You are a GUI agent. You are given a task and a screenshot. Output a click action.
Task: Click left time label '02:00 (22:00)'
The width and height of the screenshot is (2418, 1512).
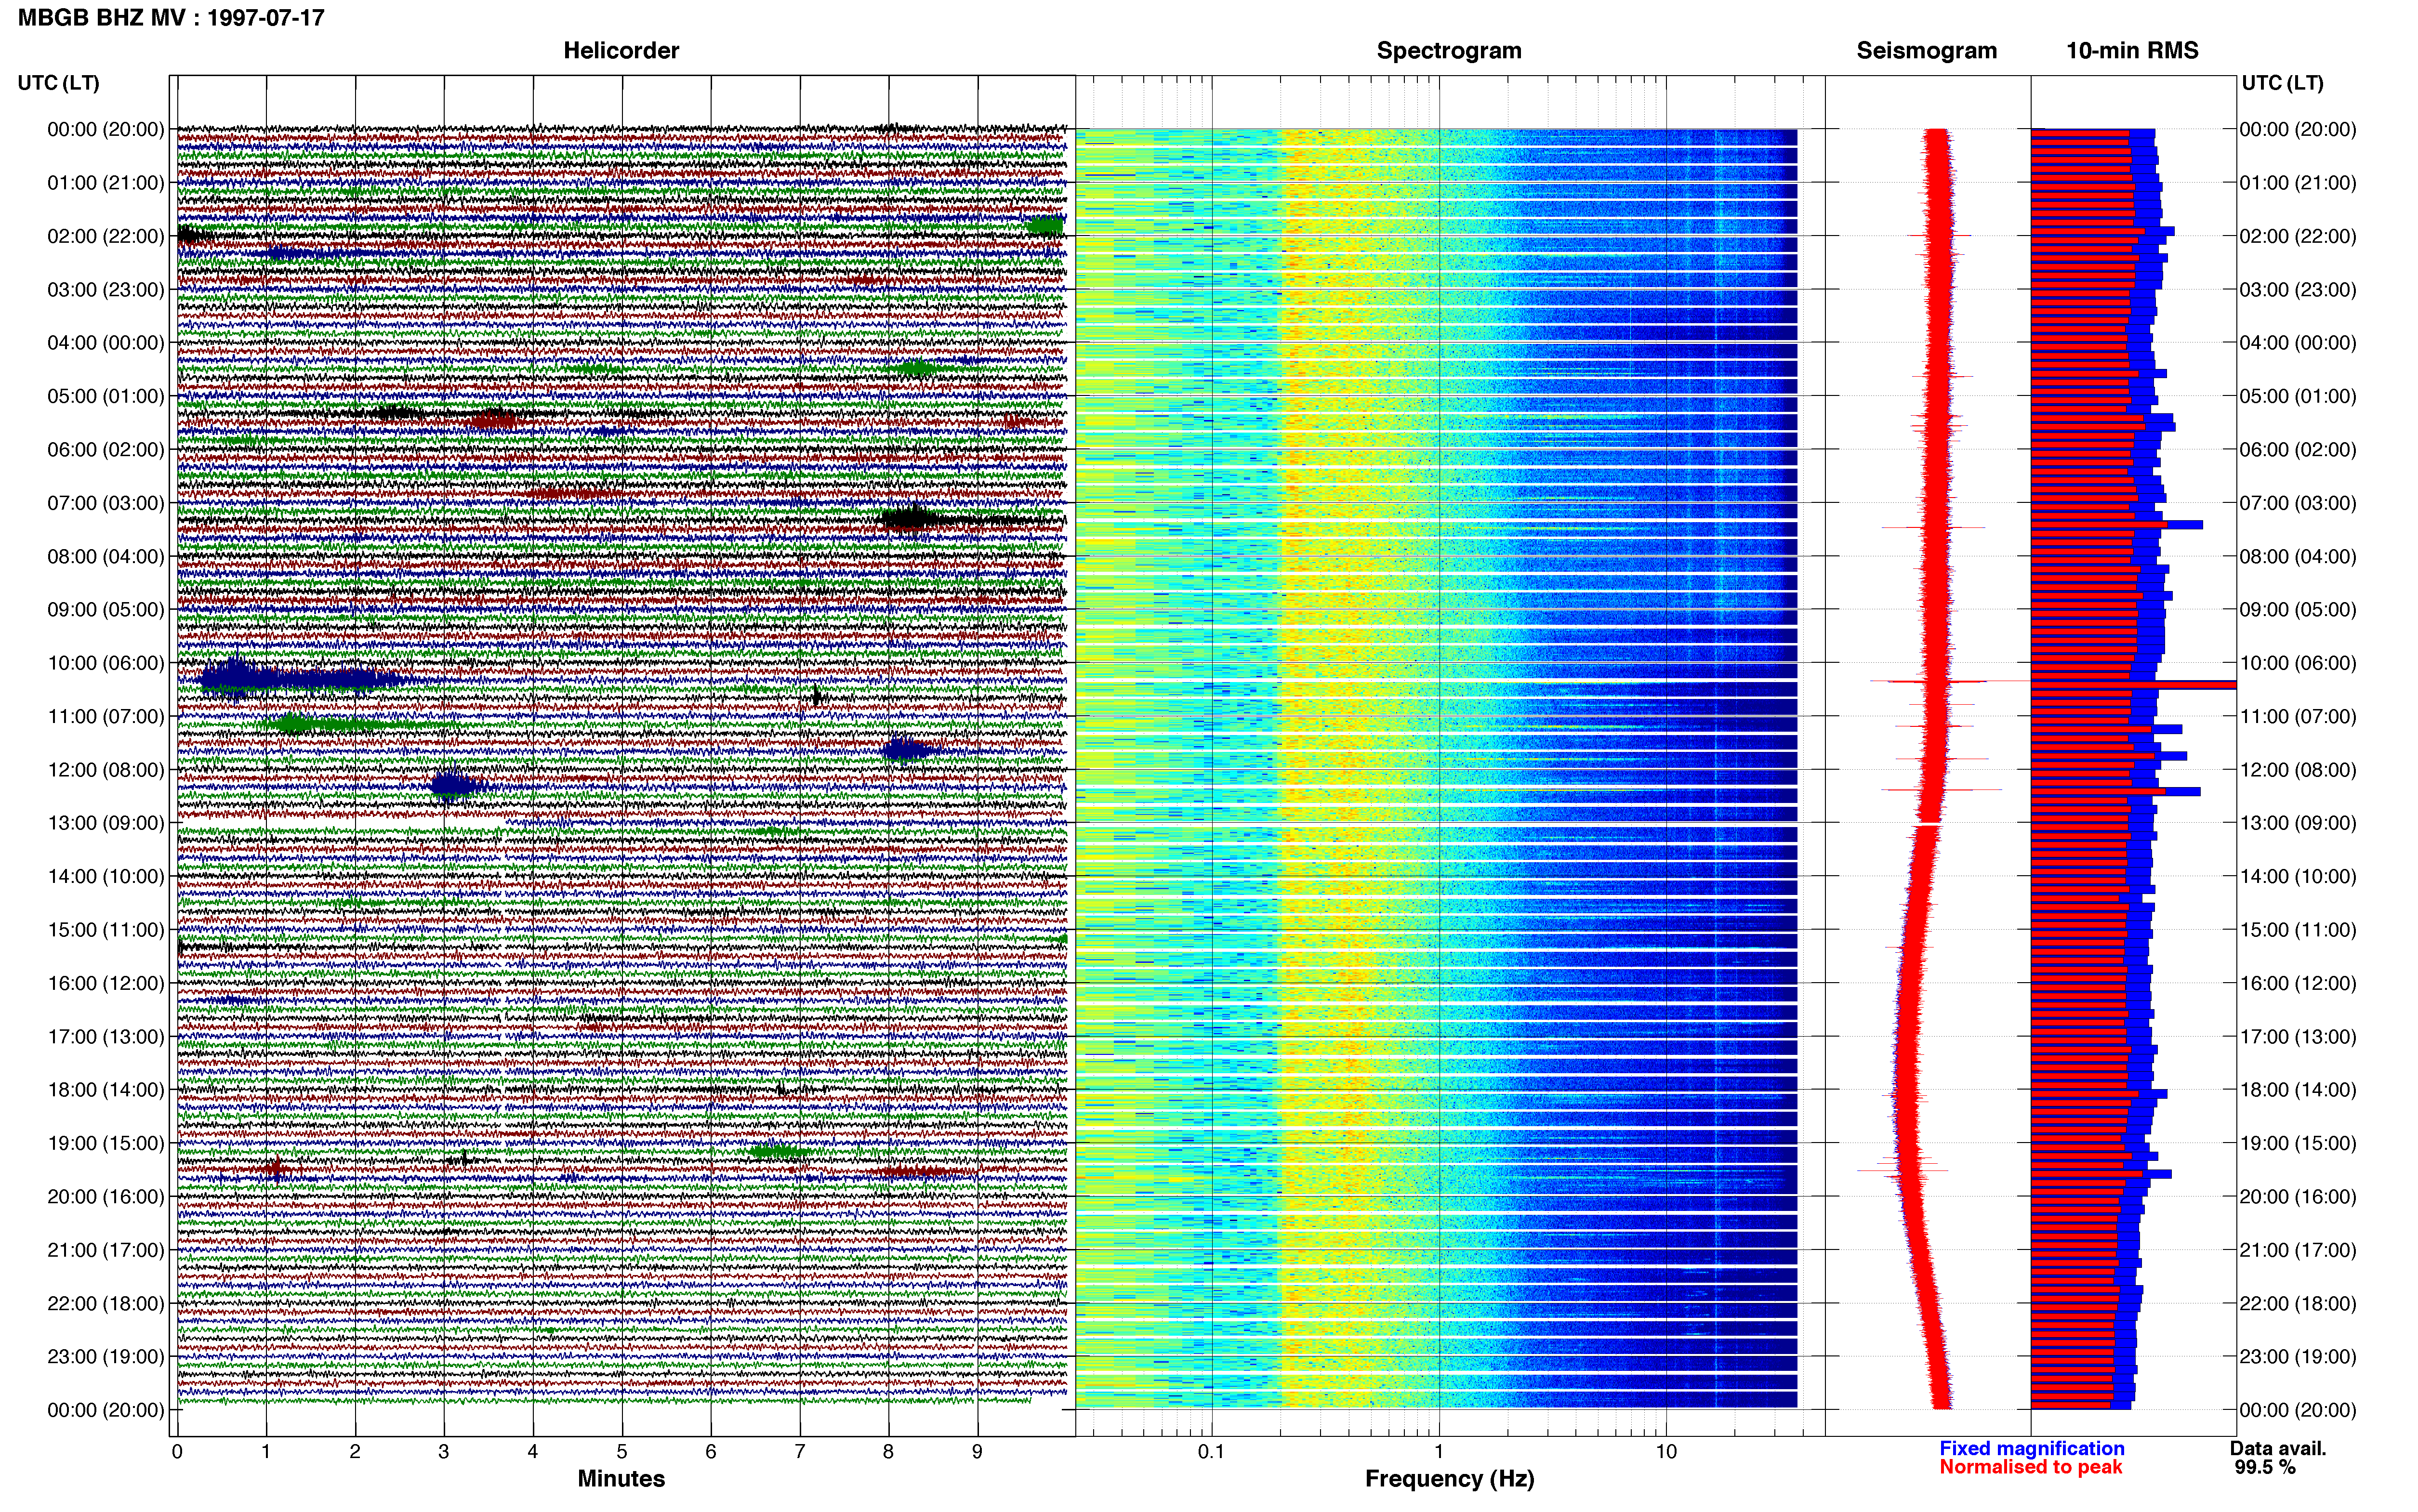(x=106, y=236)
